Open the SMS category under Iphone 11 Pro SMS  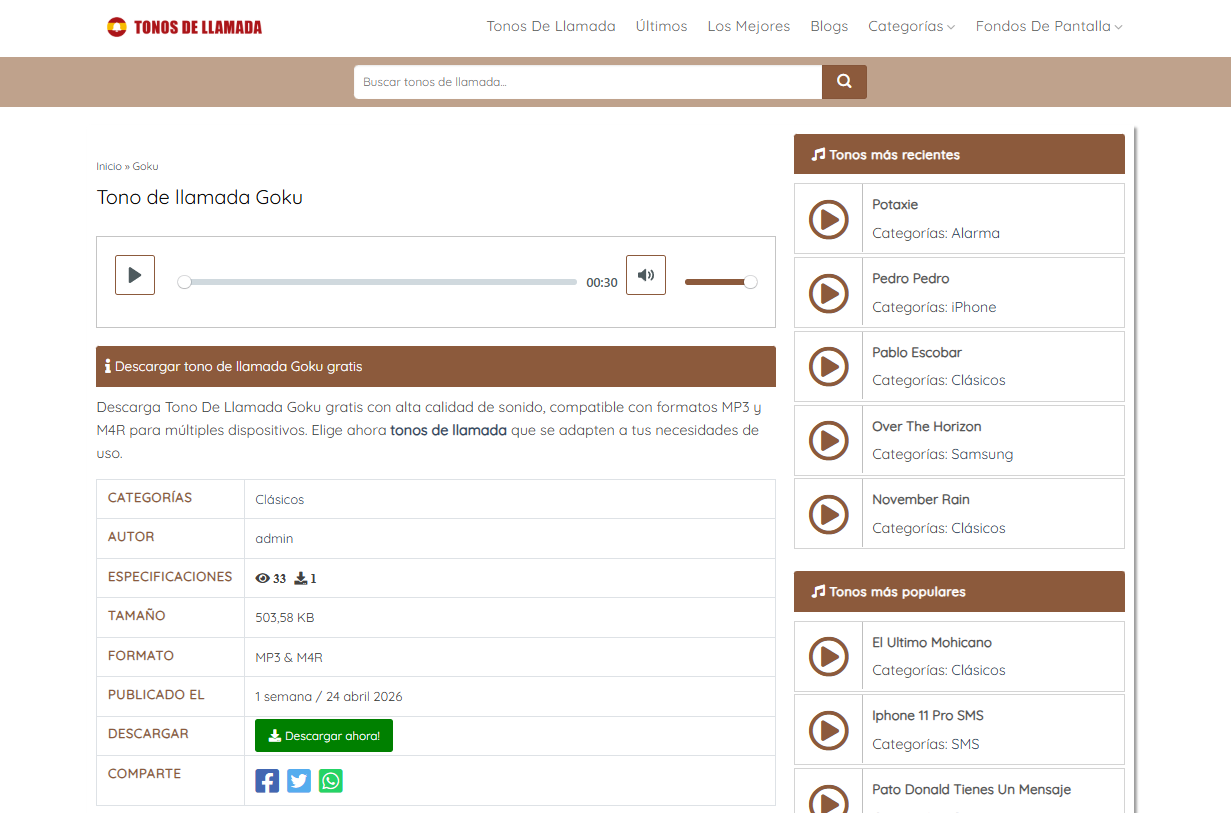click(x=966, y=744)
